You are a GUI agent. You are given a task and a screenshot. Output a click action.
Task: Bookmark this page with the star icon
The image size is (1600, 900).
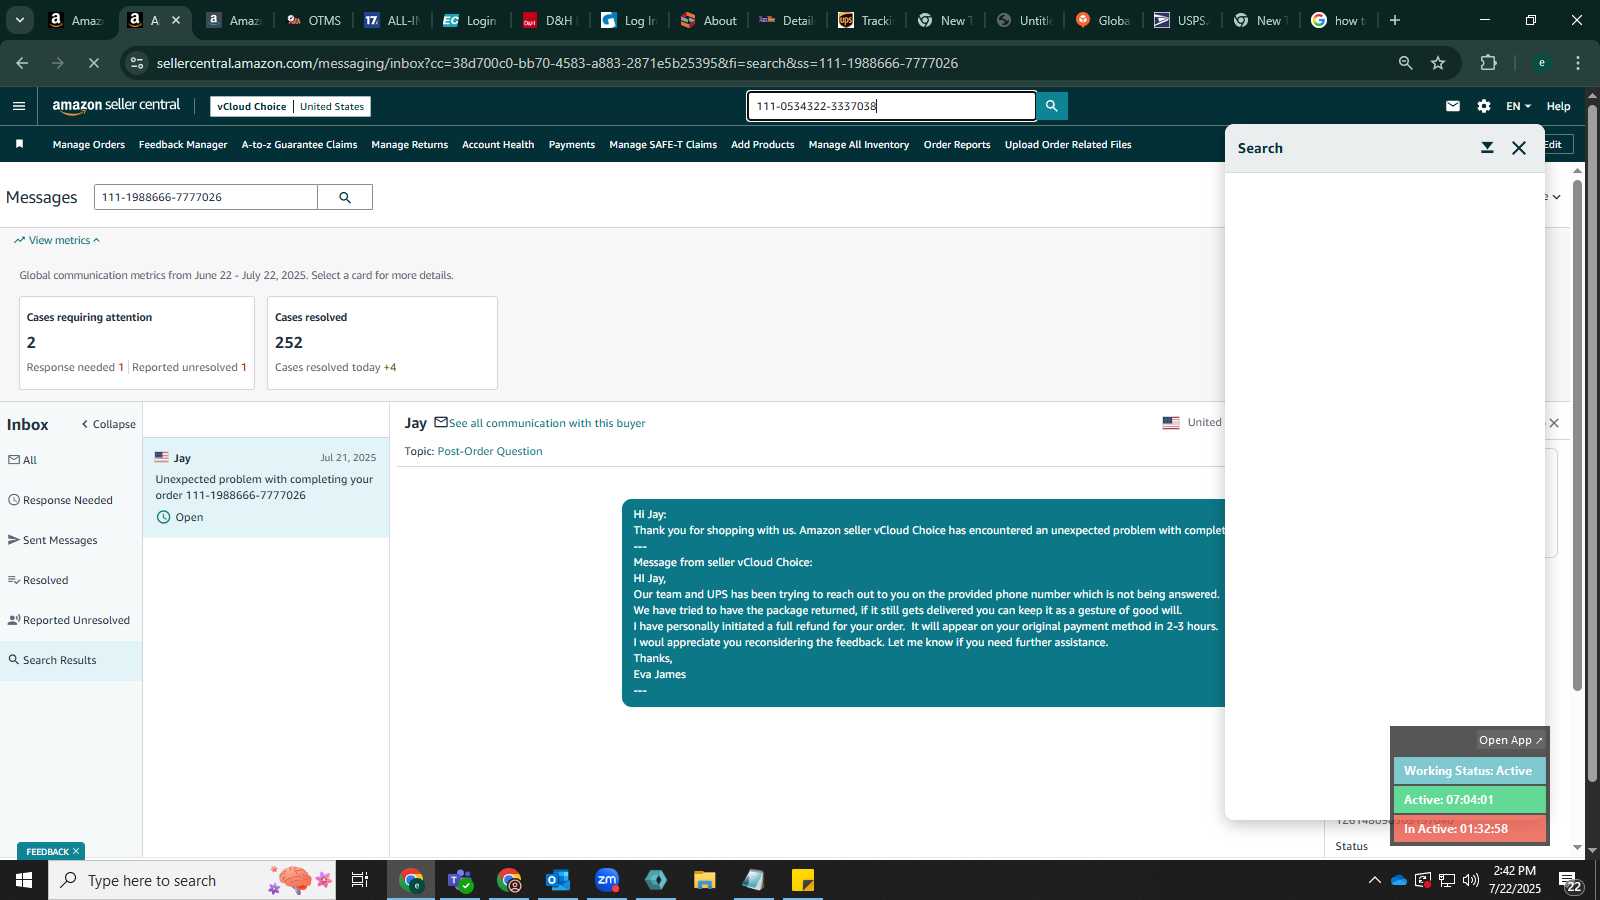pyautogui.click(x=1438, y=63)
